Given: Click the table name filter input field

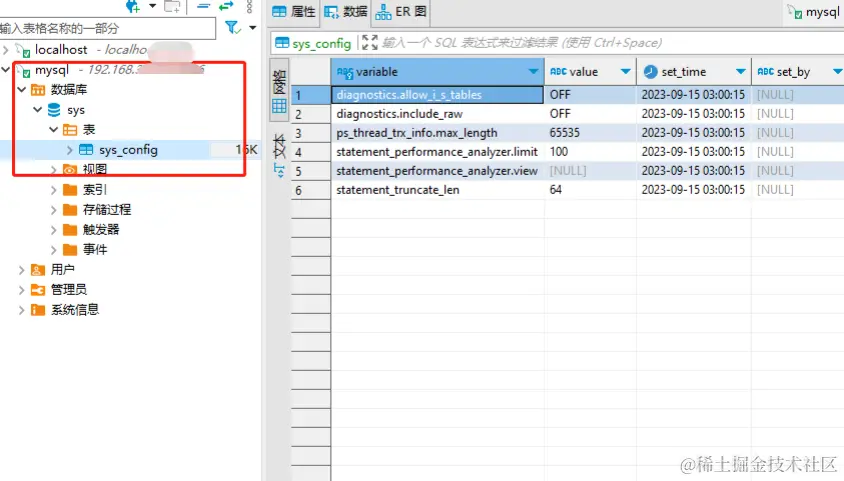Looking at the screenshot, I should (x=107, y=28).
